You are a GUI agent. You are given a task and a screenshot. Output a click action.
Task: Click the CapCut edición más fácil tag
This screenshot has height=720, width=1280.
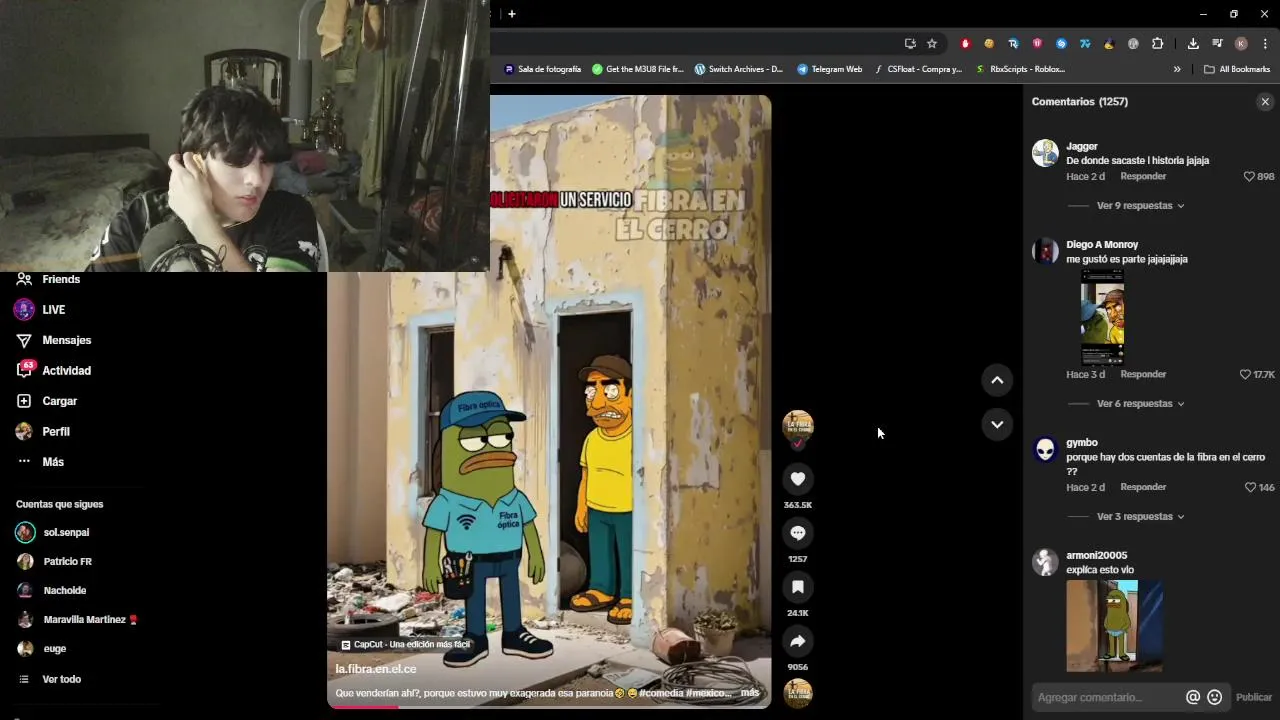[x=405, y=645]
